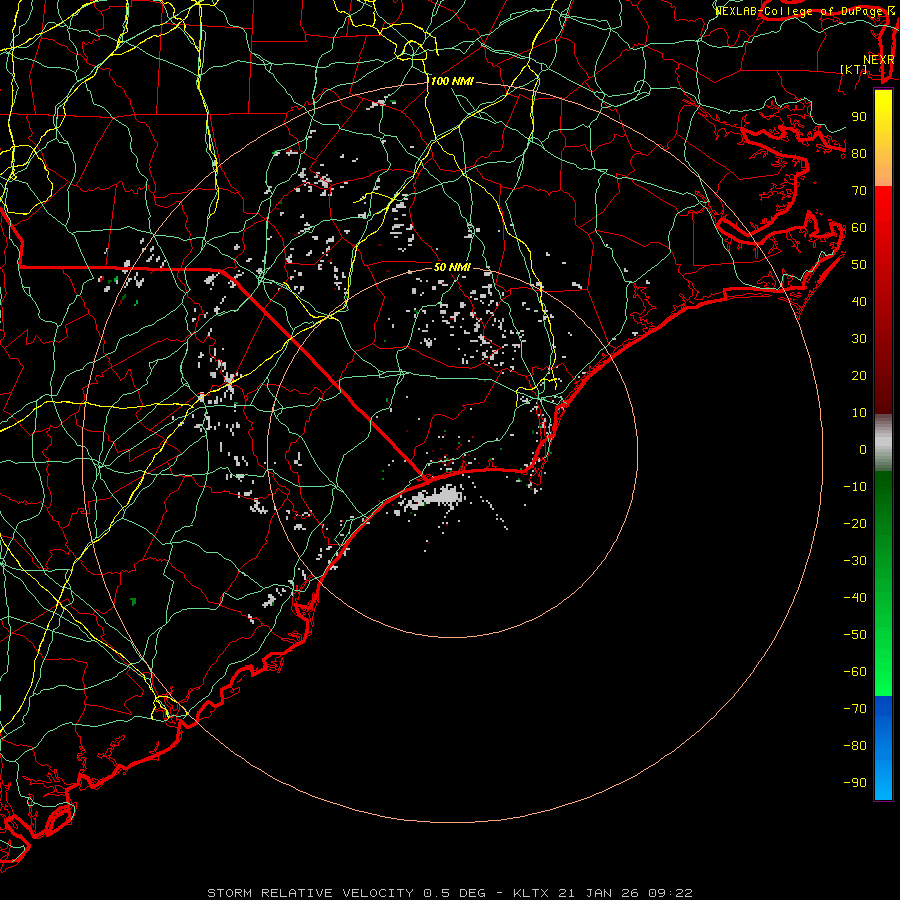Click the 80 value on velocity scale
Viewport: 900px width, 900px height.
(x=859, y=154)
